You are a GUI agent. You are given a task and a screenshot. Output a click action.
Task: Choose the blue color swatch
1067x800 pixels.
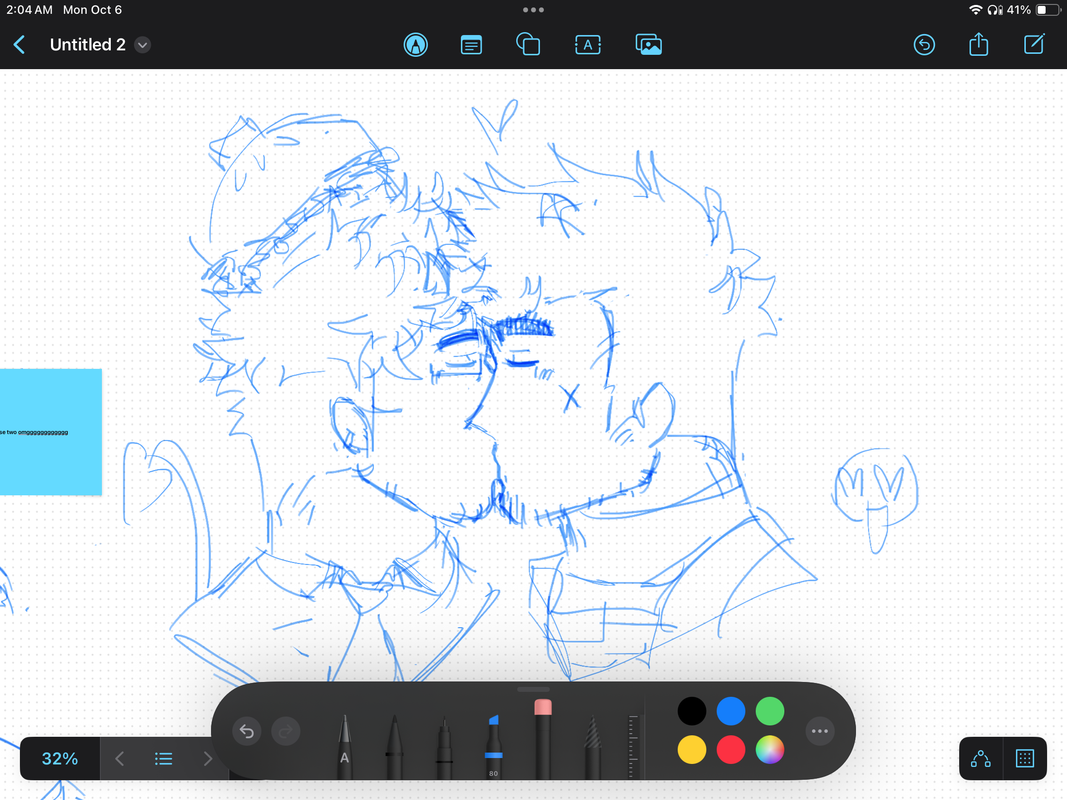point(731,712)
